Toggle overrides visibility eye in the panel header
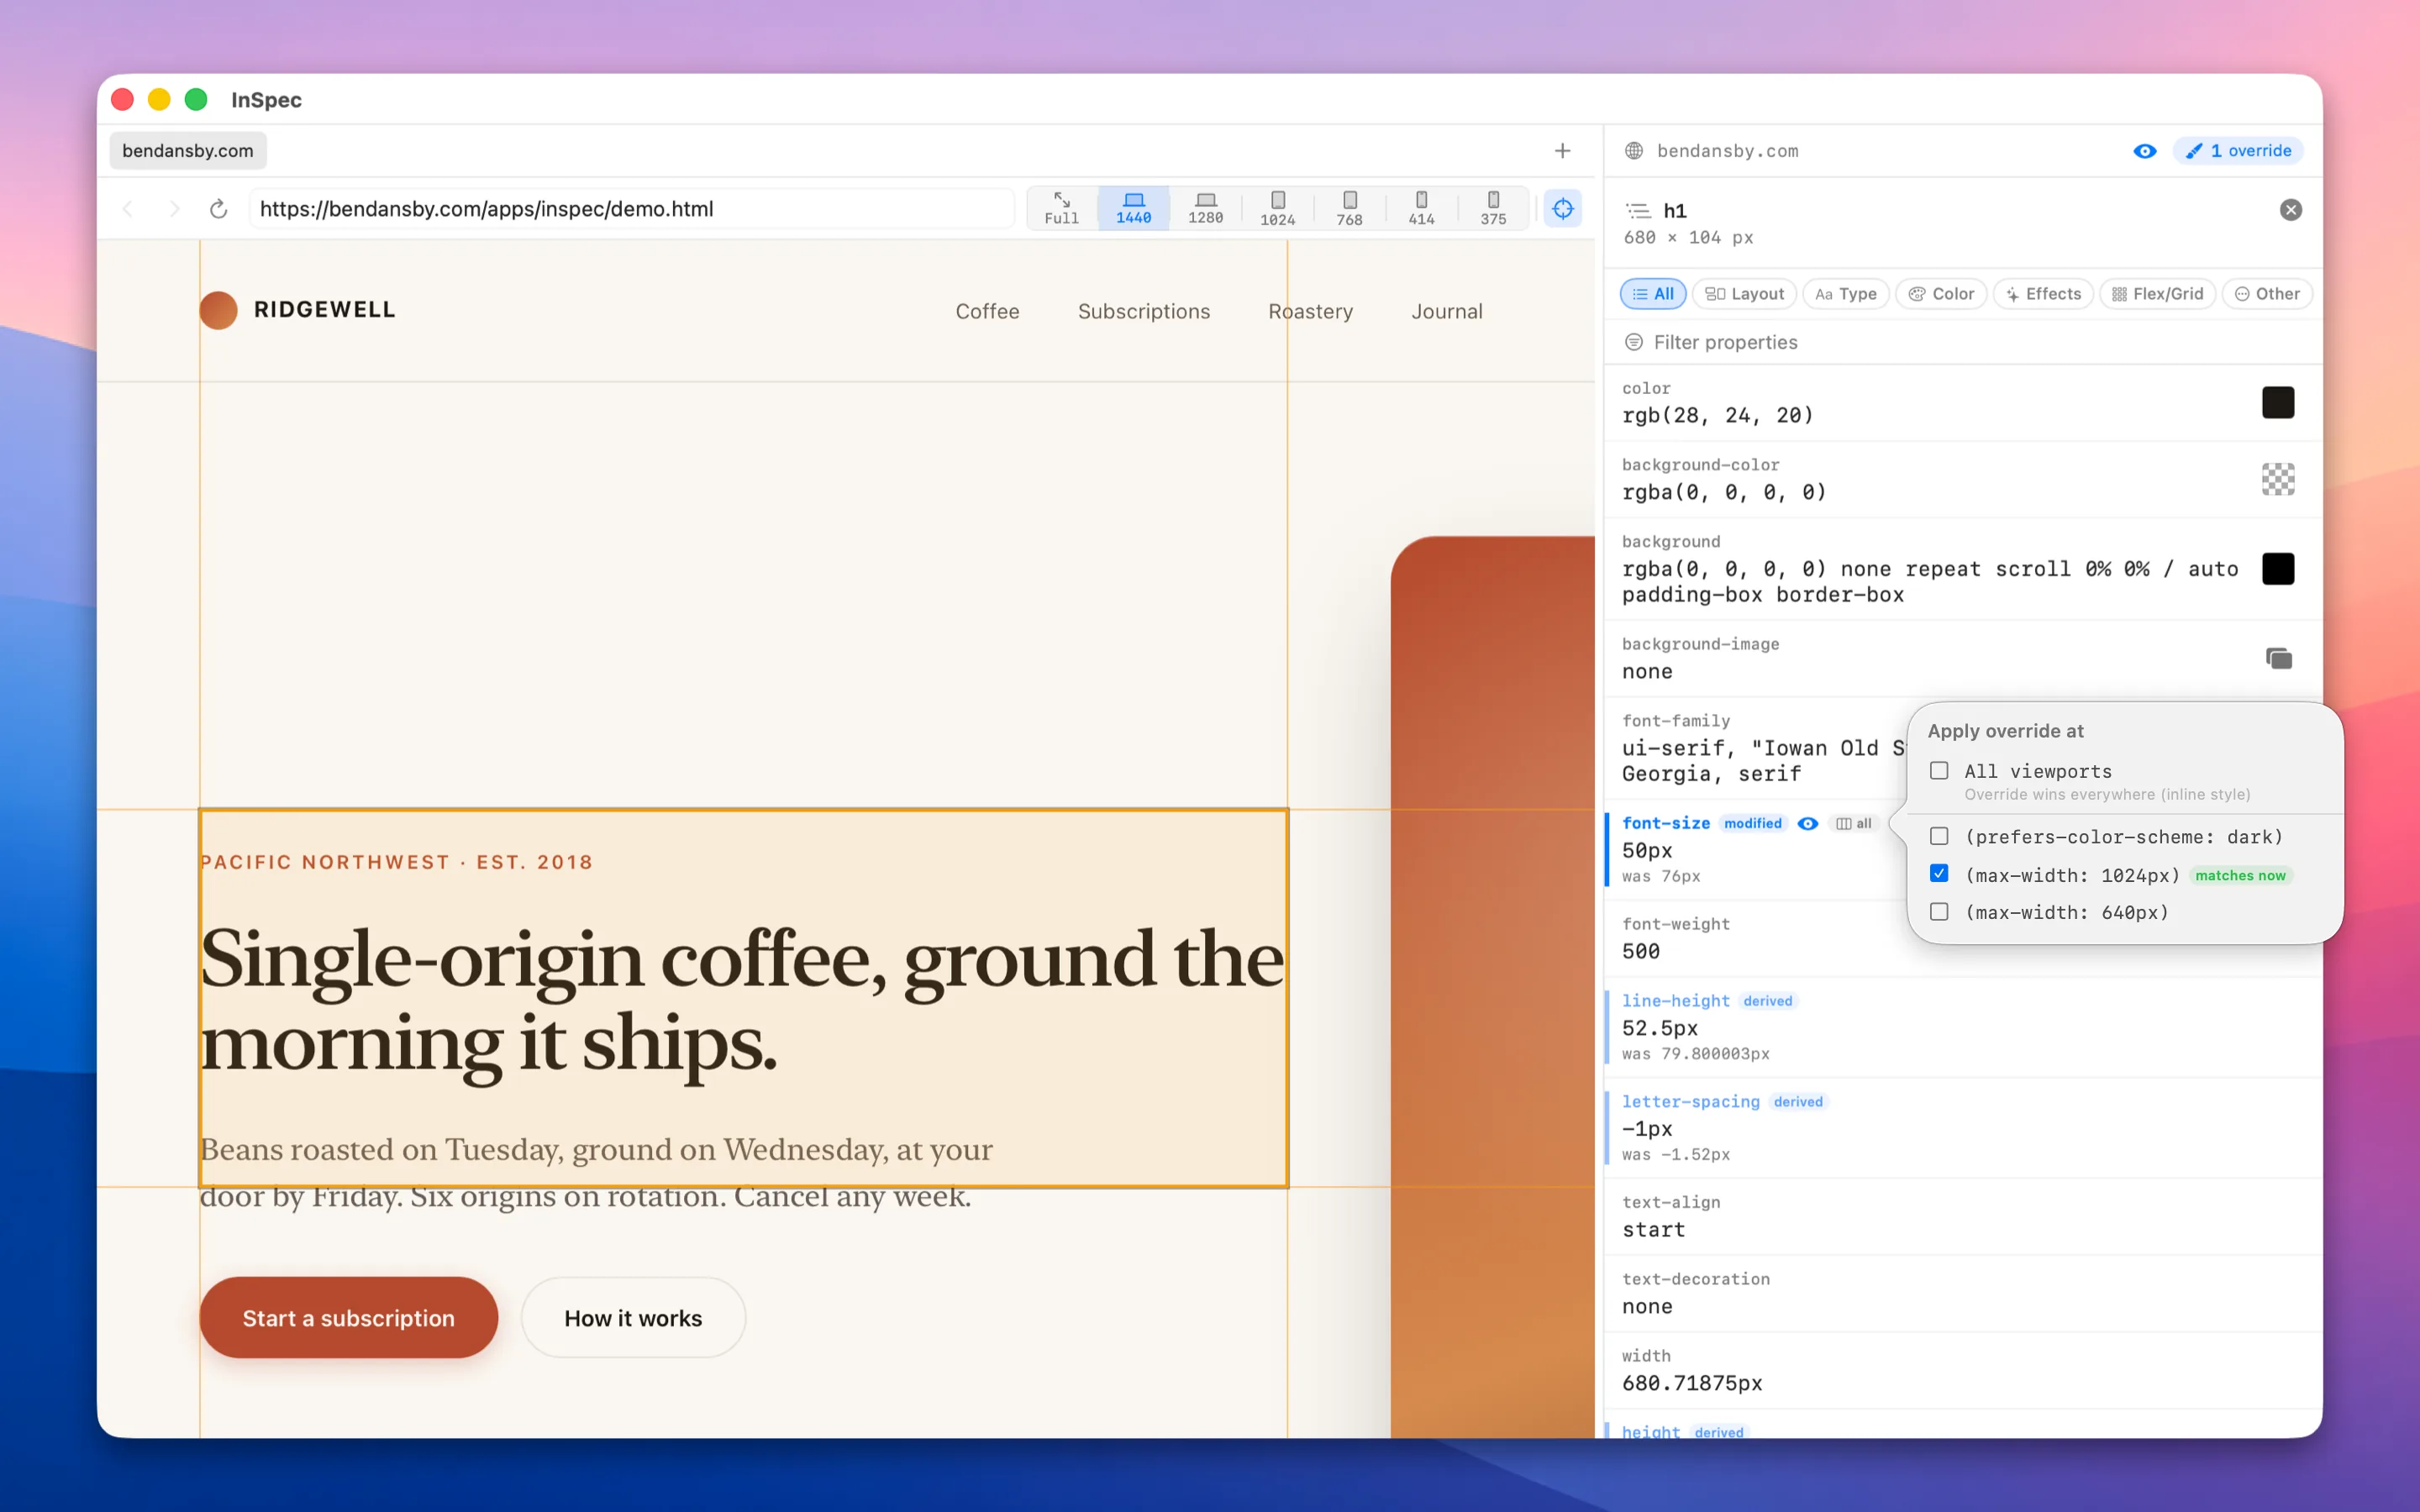 [2144, 151]
